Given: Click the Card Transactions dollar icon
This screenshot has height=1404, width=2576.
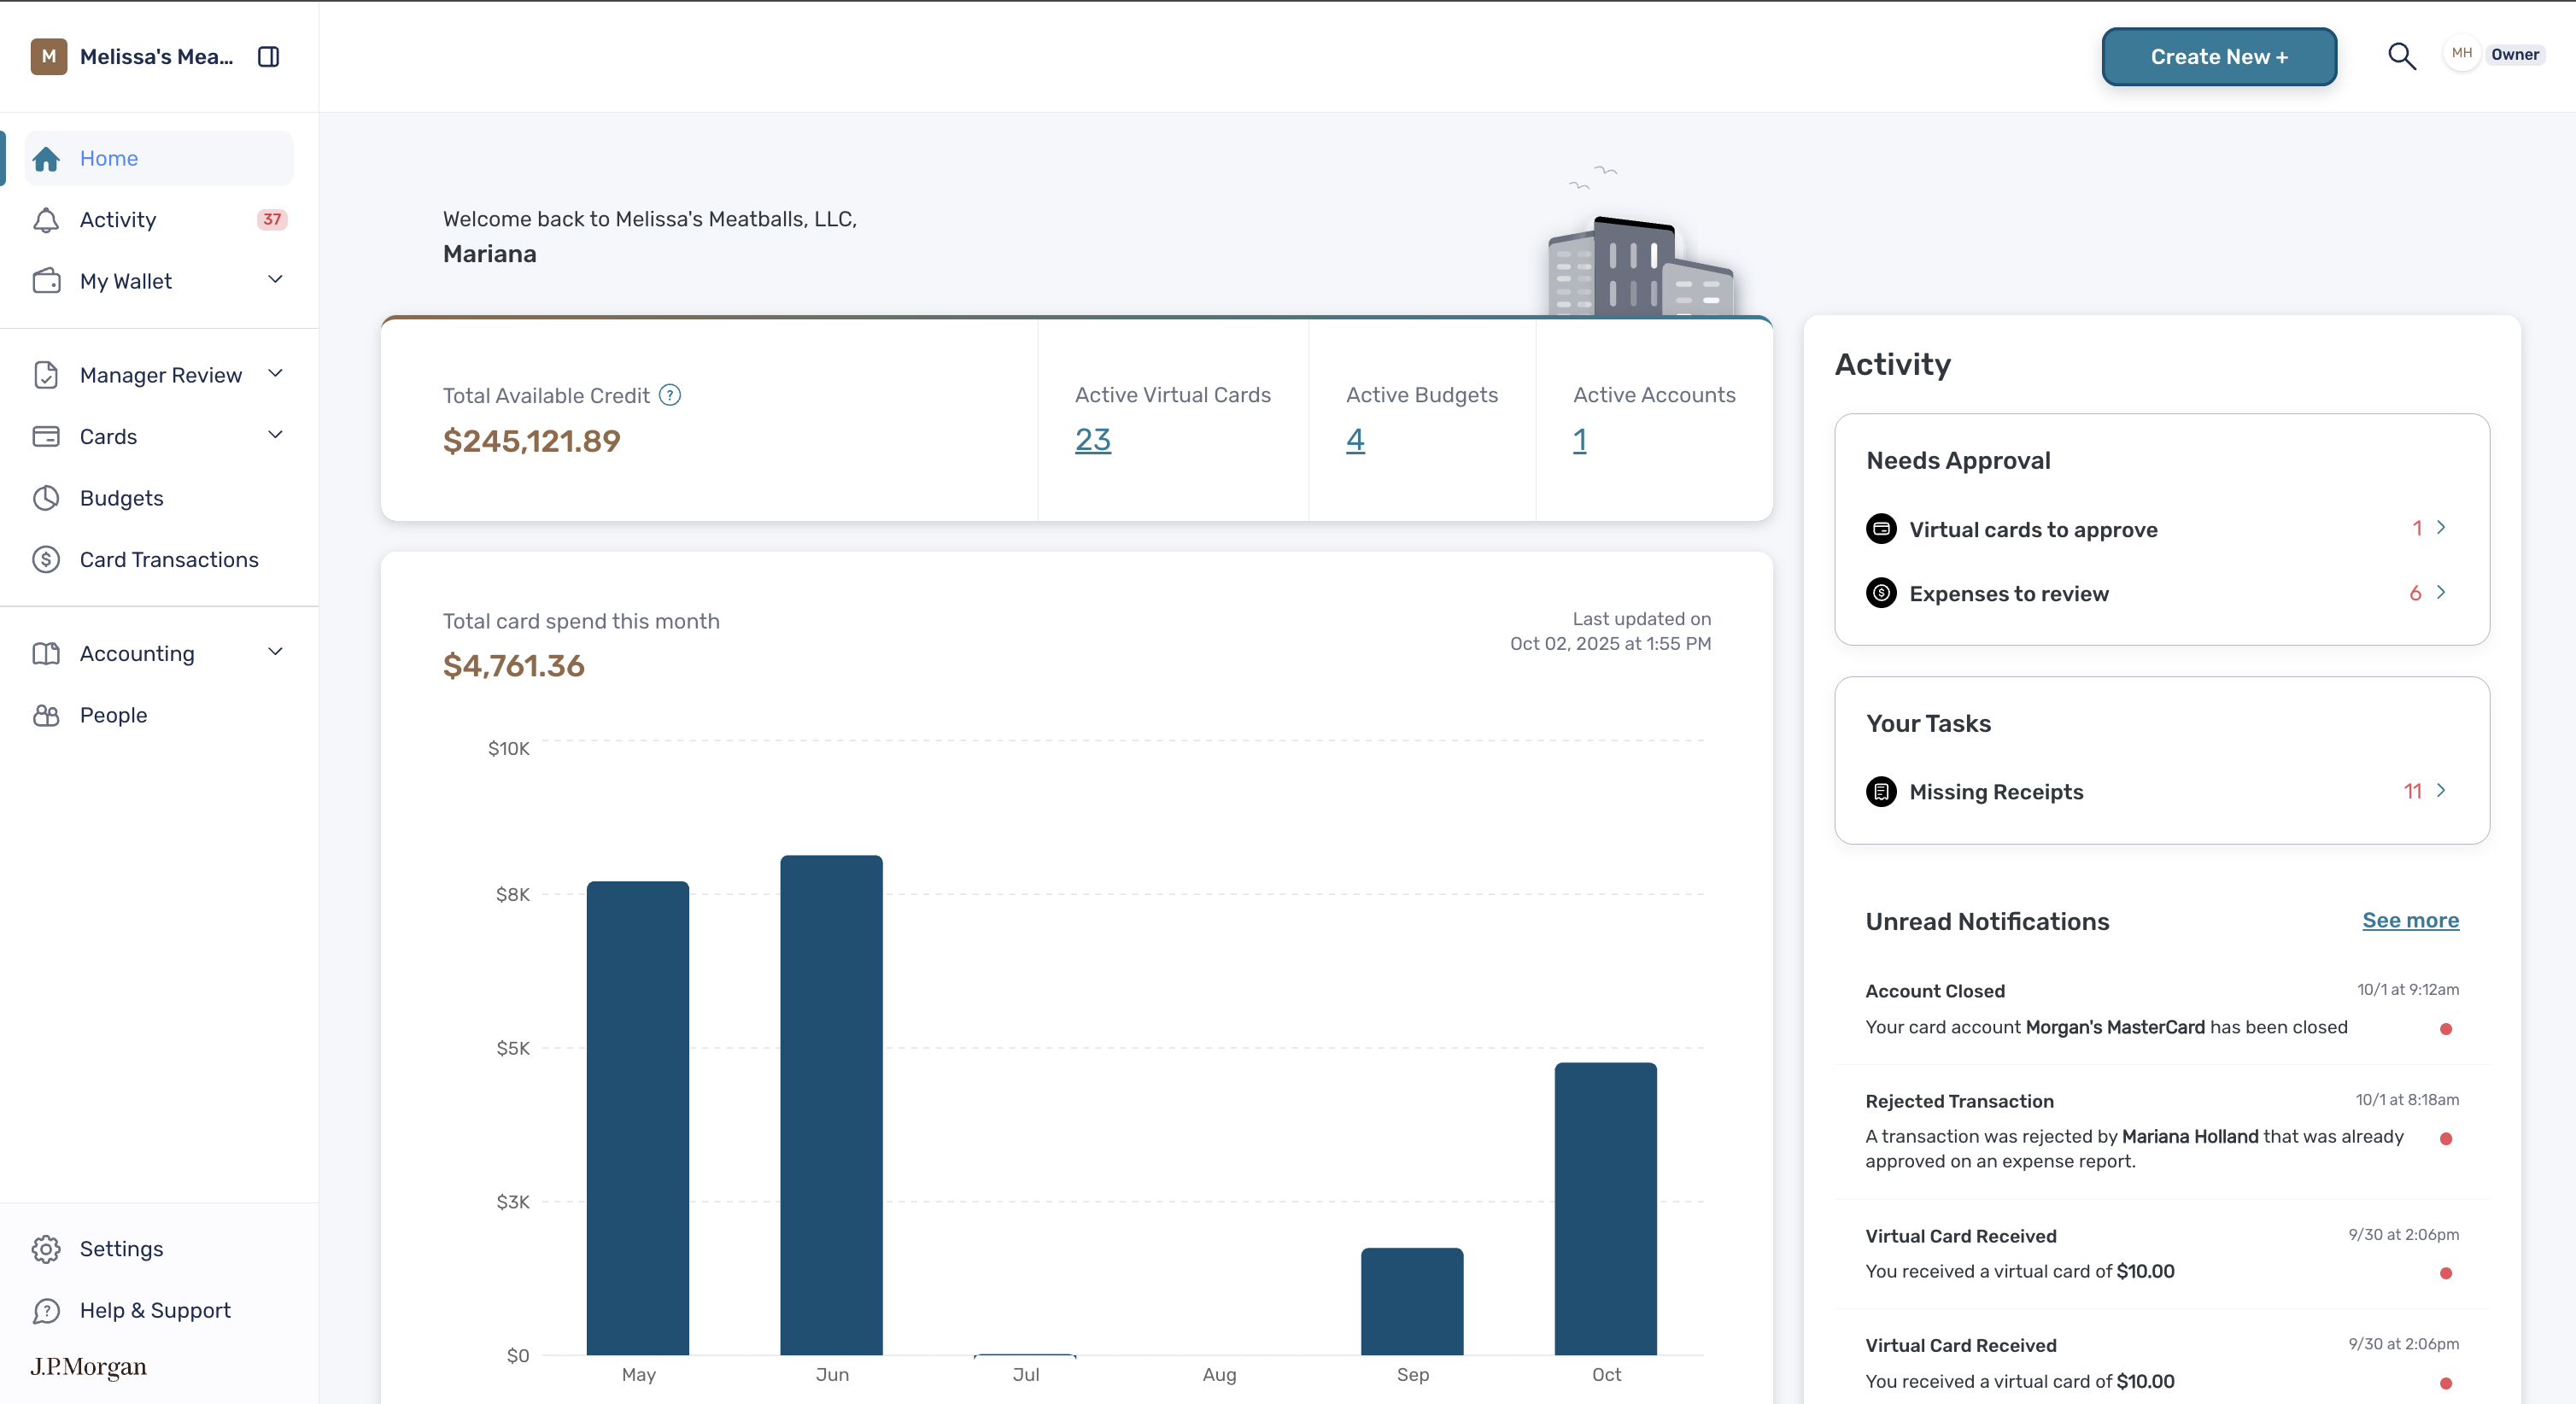Looking at the screenshot, I should tap(46, 560).
